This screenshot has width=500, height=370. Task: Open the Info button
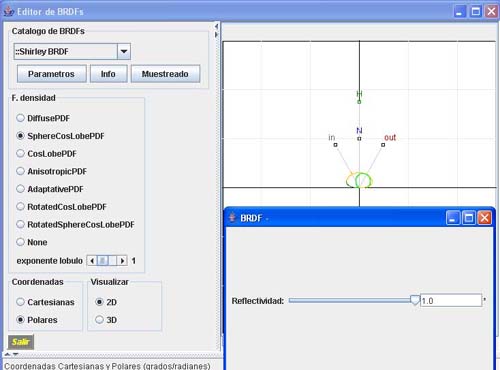point(108,74)
